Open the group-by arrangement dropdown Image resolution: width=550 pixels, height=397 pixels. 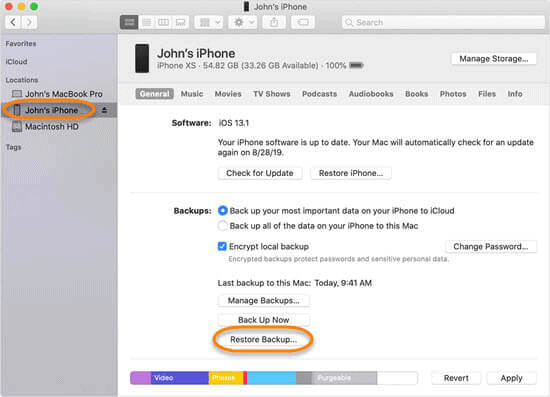tap(209, 22)
